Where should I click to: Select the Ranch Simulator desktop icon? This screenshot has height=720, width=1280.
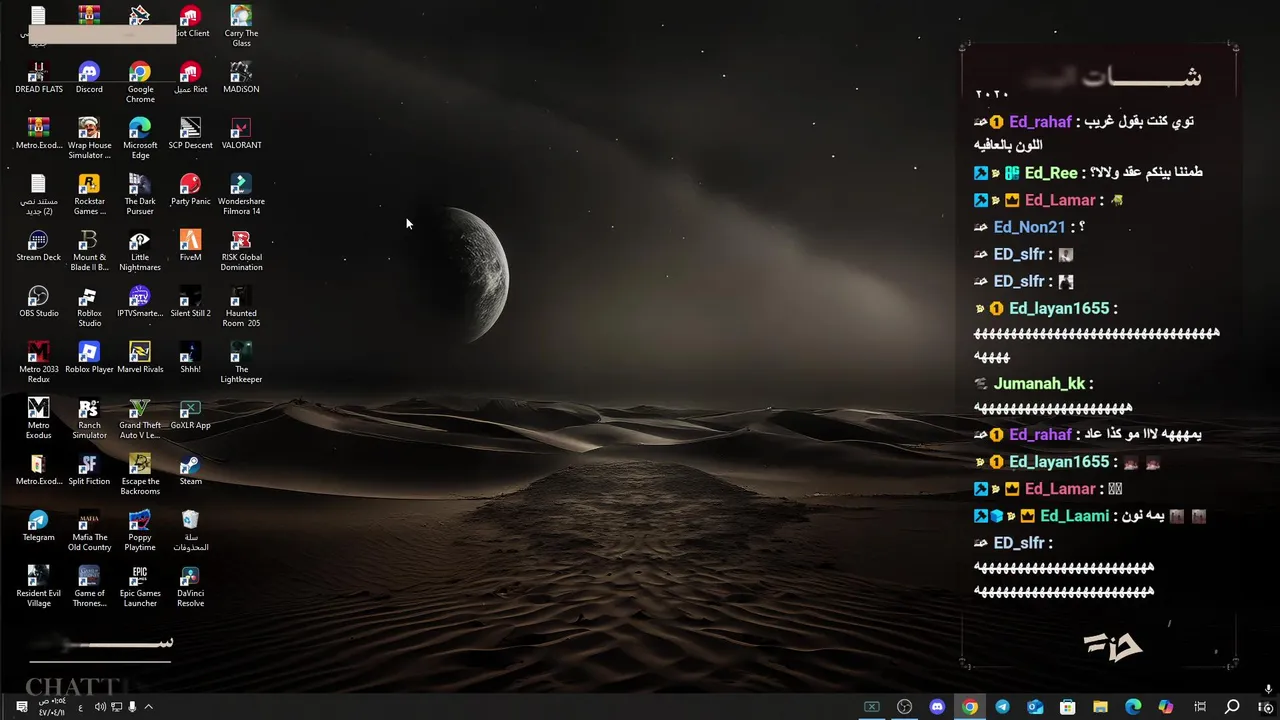[89, 418]
